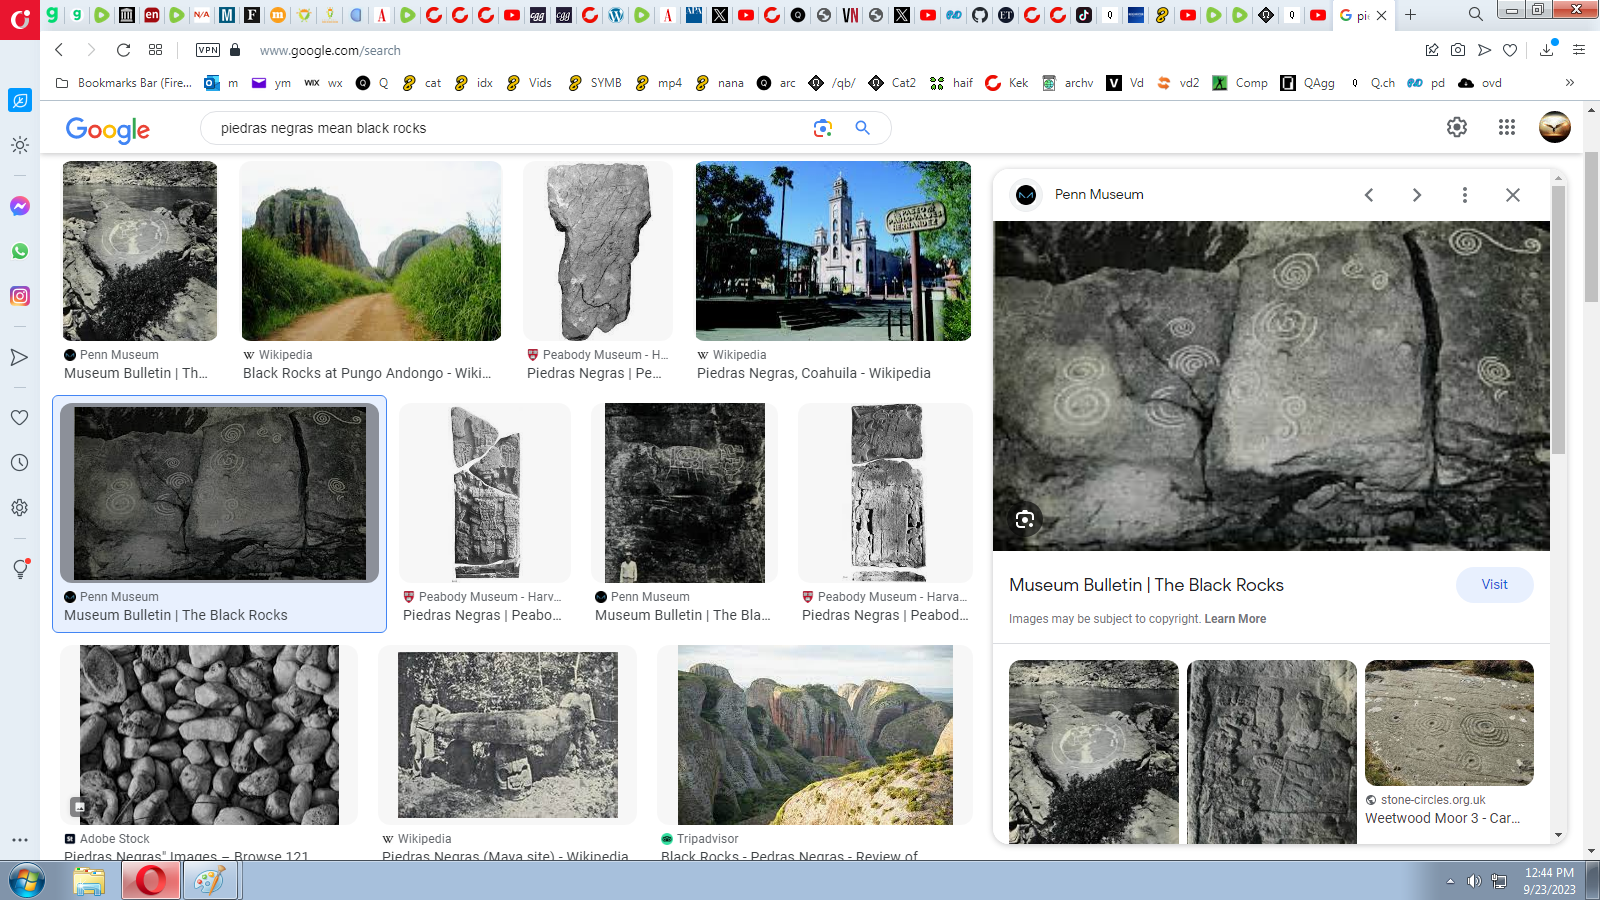Open the TikTok tab in tab bar
1600x900 pixels.
tap(1084, 15)
